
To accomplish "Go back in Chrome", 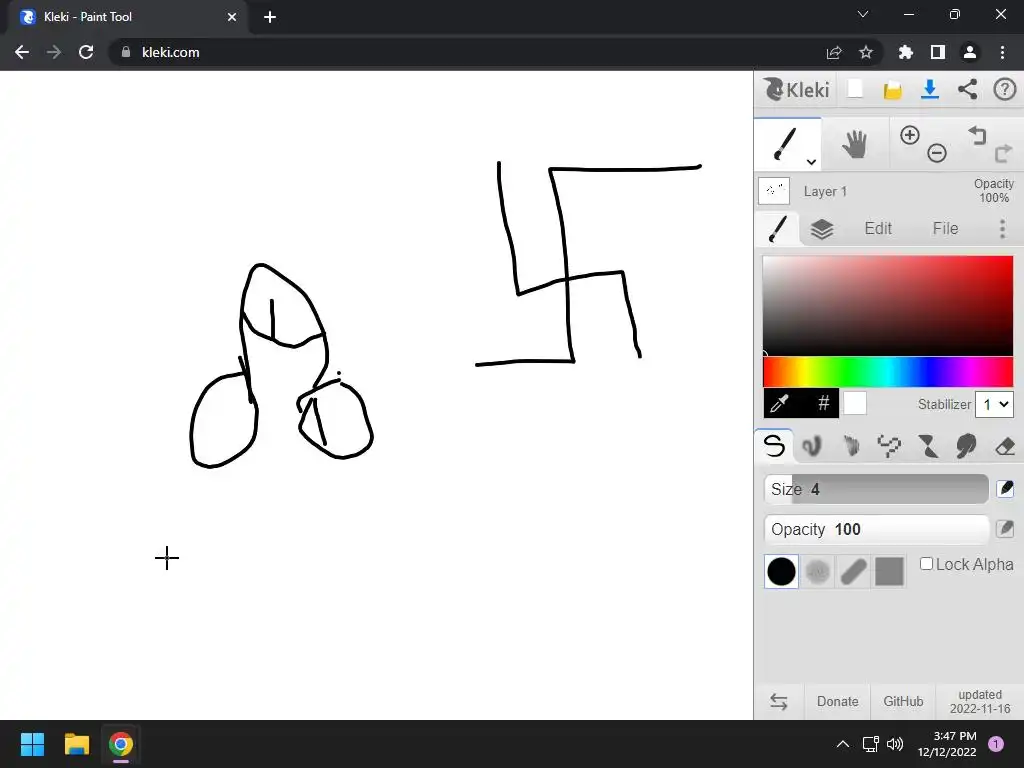I will (22, 52).
